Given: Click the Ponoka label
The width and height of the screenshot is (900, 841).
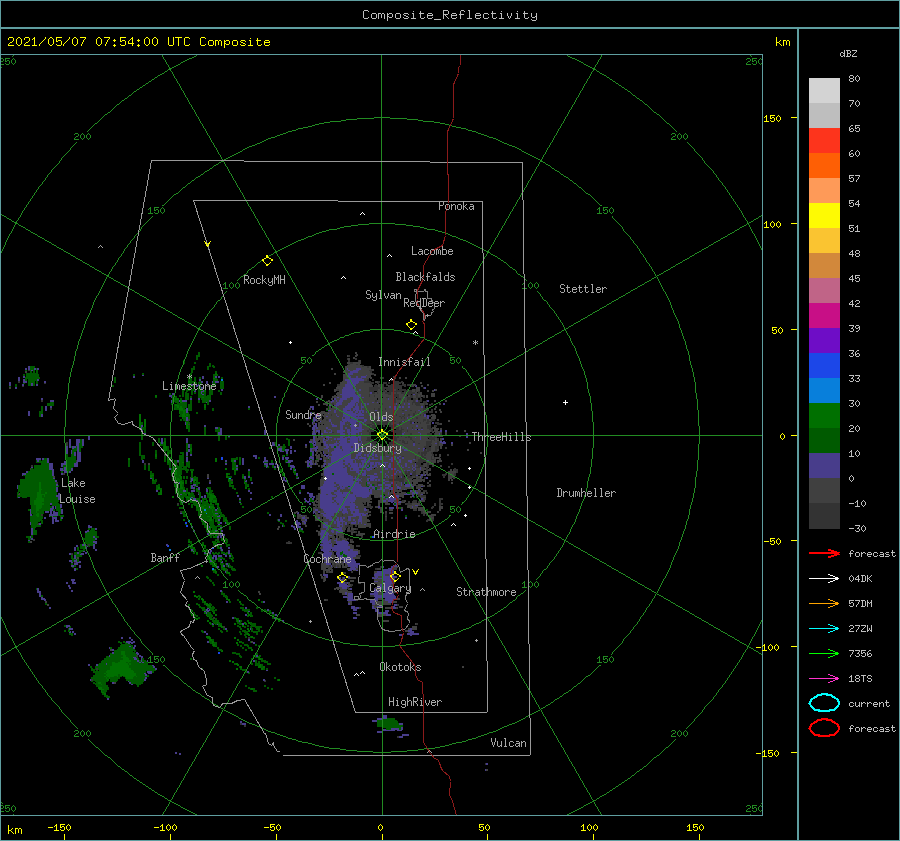Looking at the screenshot, I should click(x=456, y=206).
